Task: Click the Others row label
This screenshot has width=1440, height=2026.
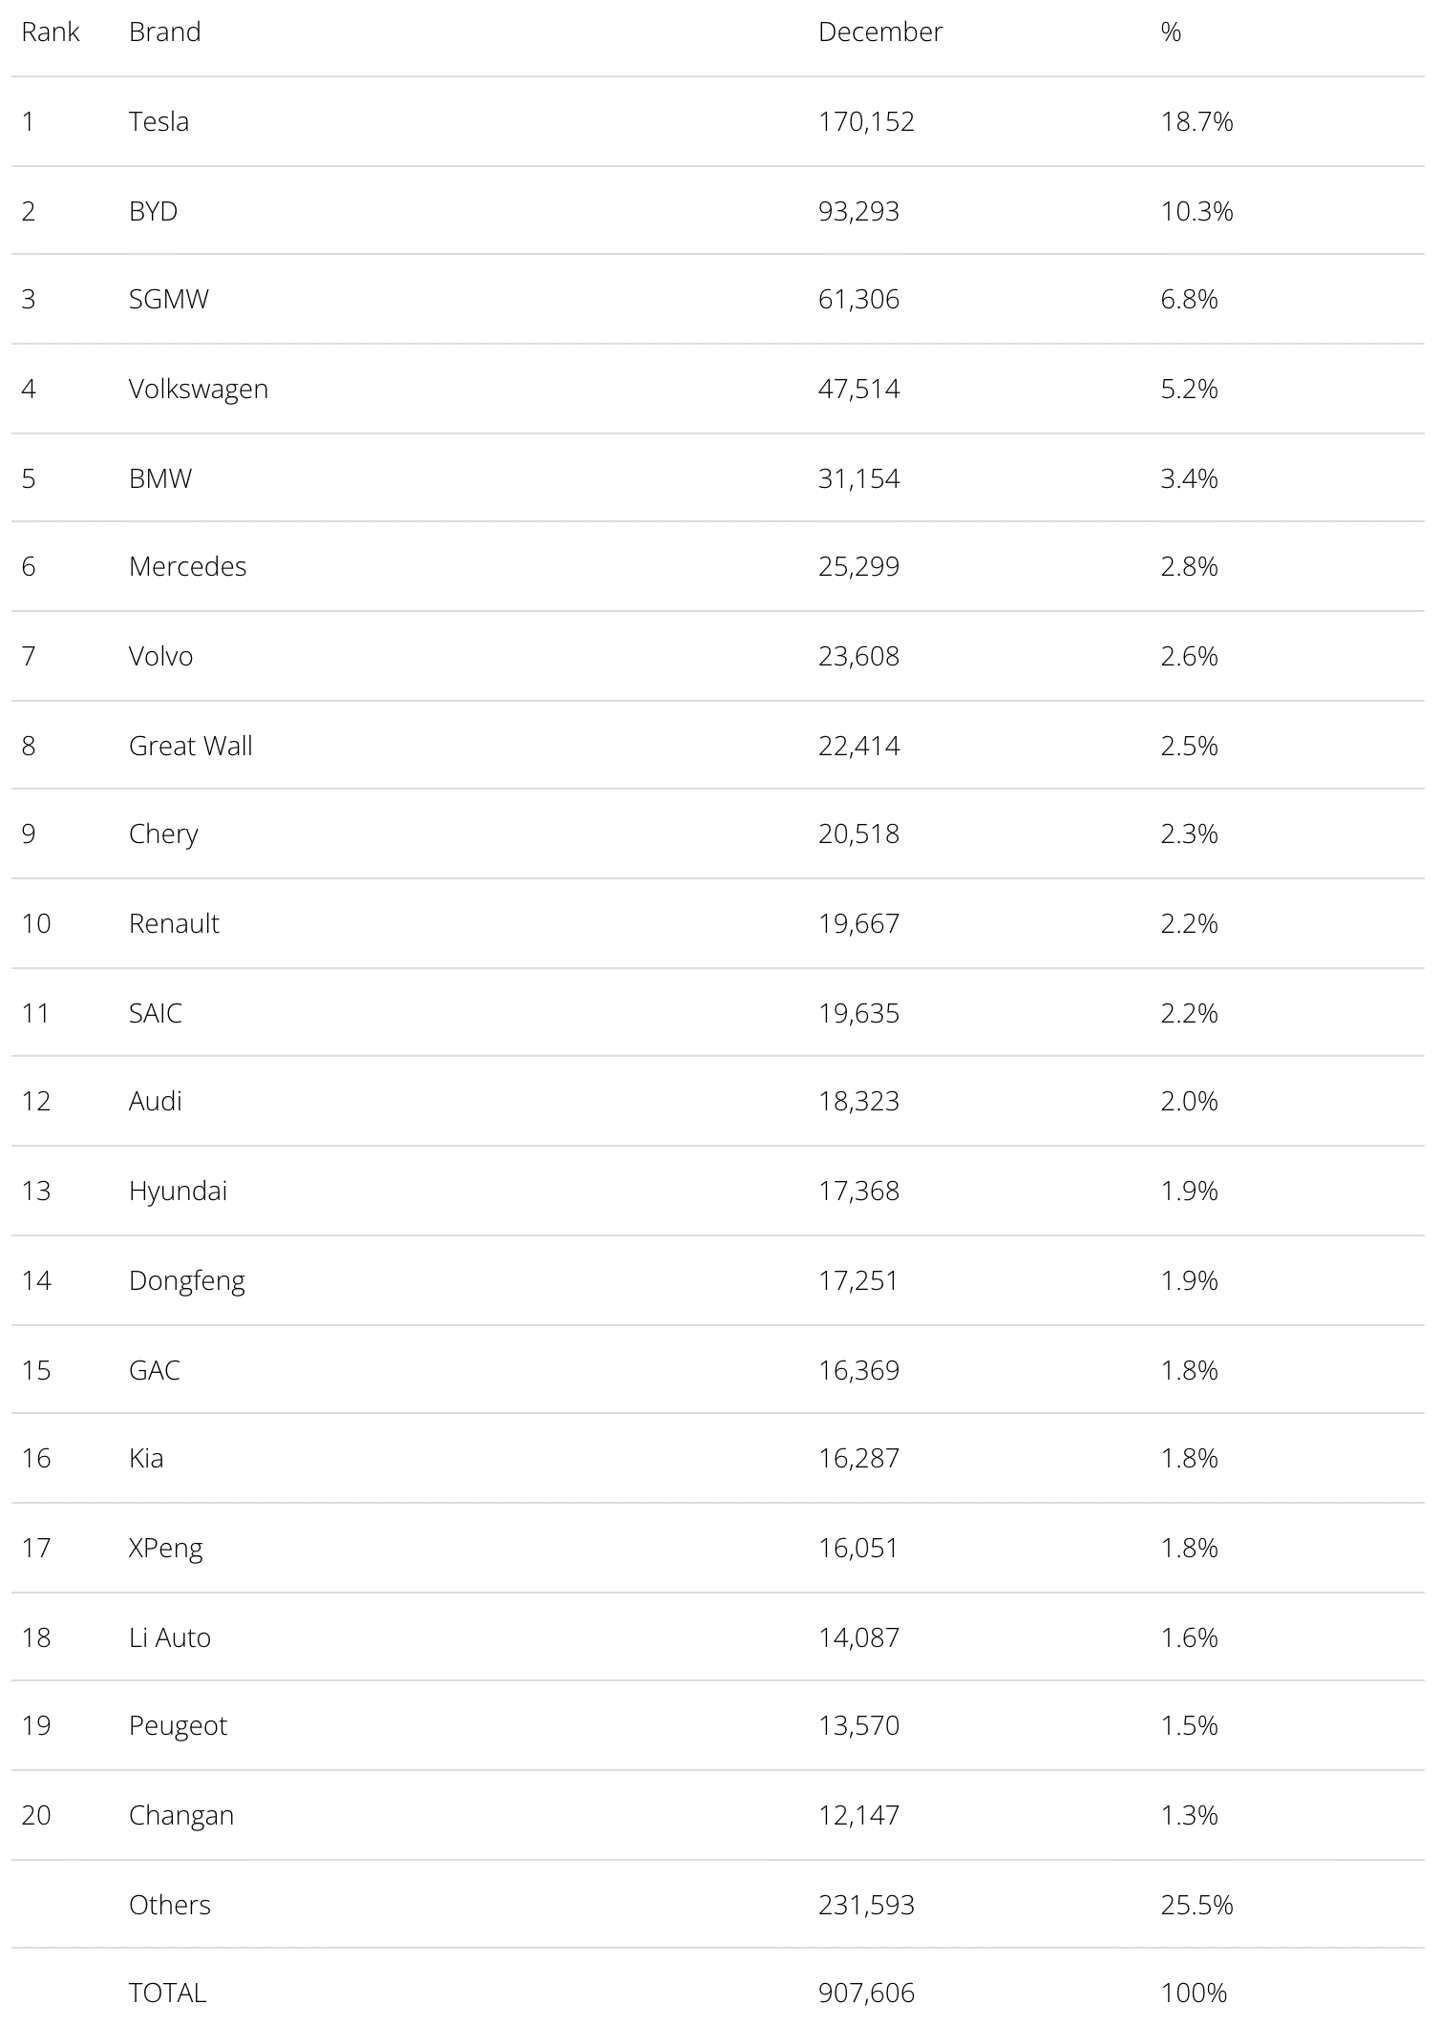Action: tap(169, 1904)
